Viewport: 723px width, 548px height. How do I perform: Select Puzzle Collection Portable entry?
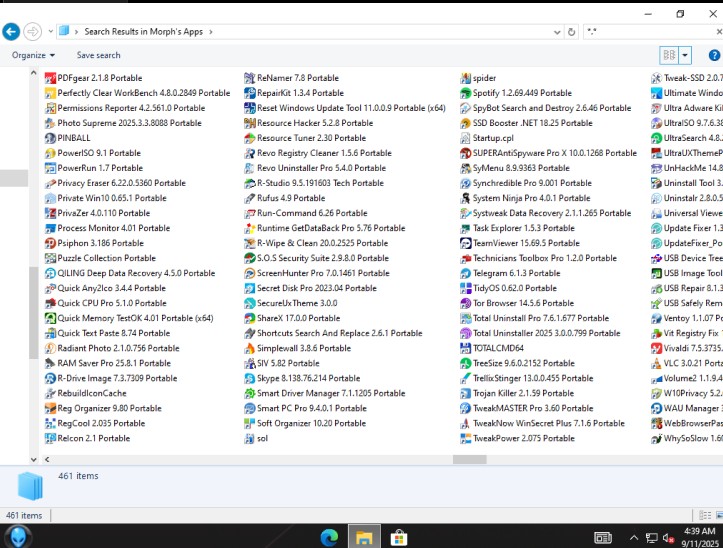100,258
